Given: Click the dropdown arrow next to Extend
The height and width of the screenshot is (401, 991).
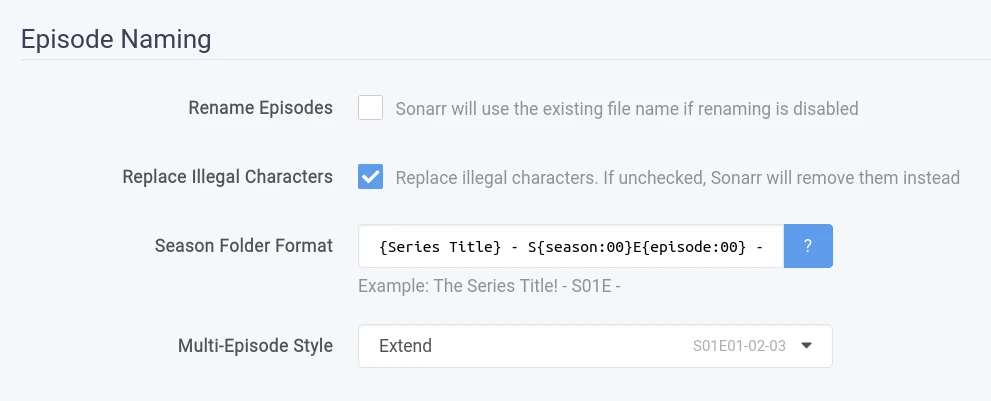Looking at the screenshot, I should (x=807, y=346).
